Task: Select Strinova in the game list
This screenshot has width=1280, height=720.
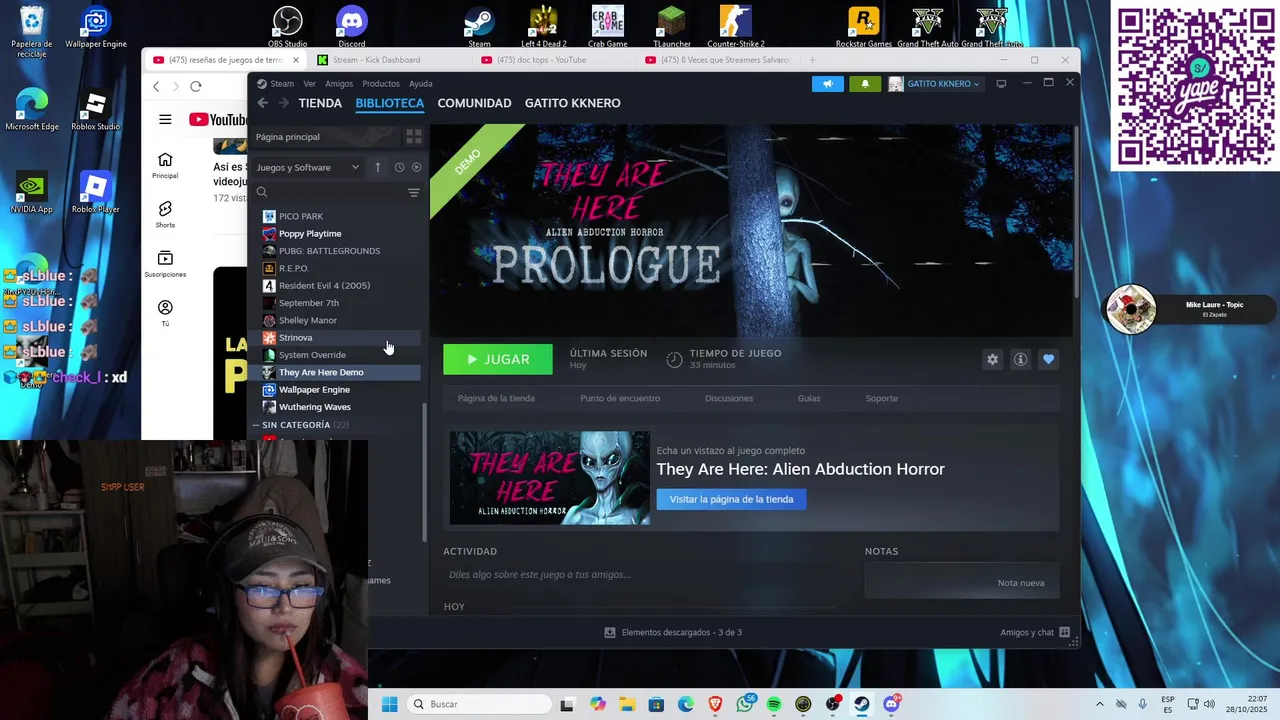Action: 337,338
